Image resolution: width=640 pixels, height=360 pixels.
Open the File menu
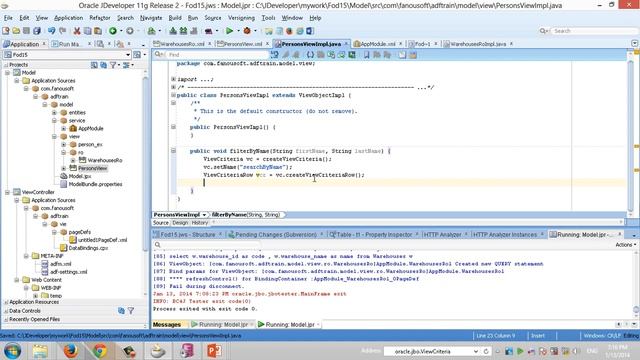click(x=8, y=18)
